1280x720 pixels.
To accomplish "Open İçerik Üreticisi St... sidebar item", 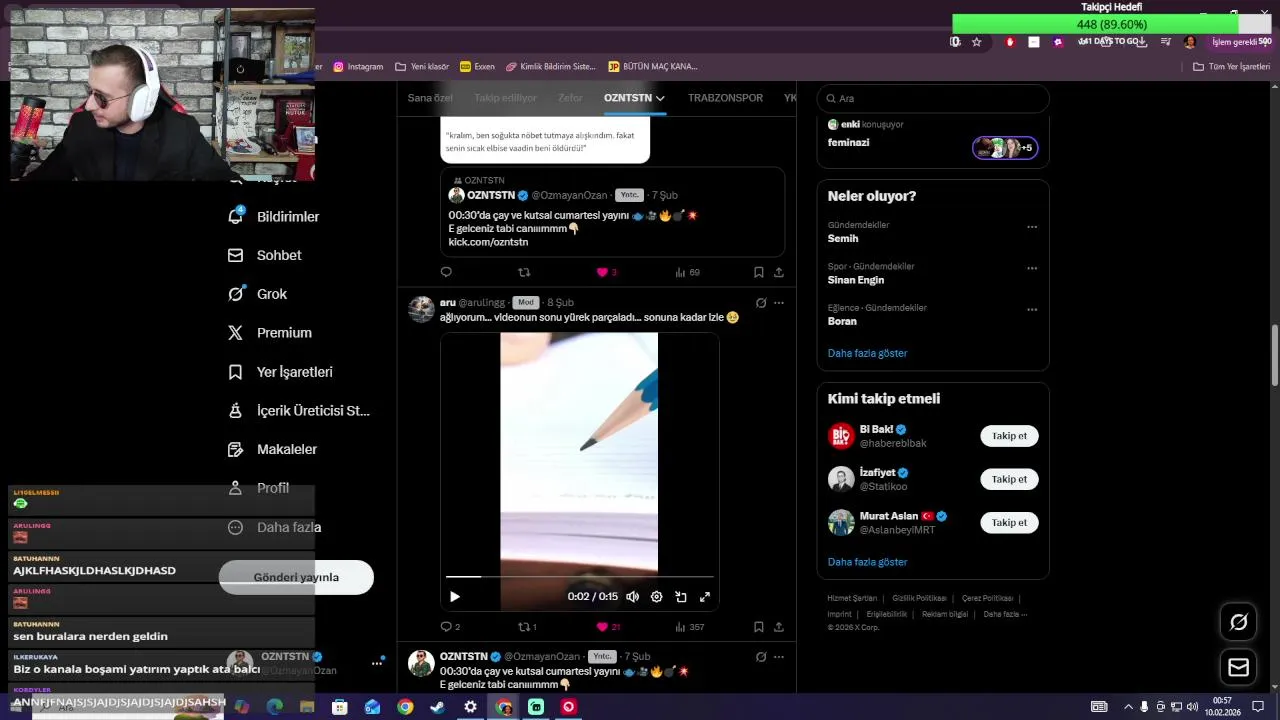I will click(x=299, y=411).
